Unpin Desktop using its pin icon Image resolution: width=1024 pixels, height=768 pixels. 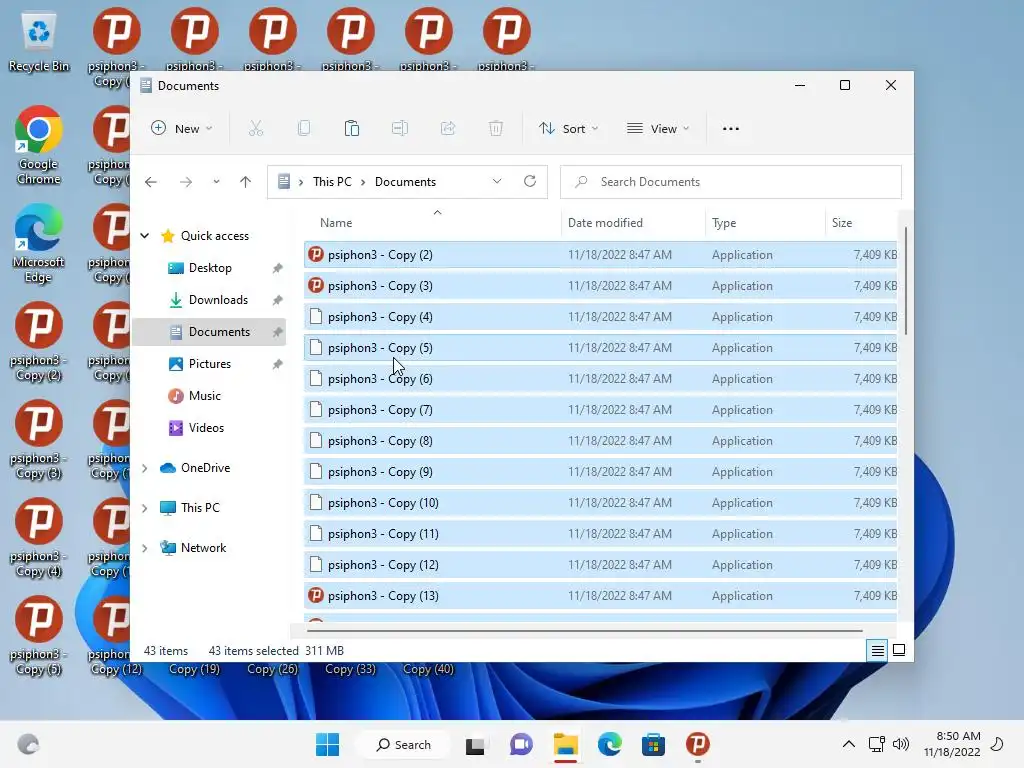click(278, 268)
